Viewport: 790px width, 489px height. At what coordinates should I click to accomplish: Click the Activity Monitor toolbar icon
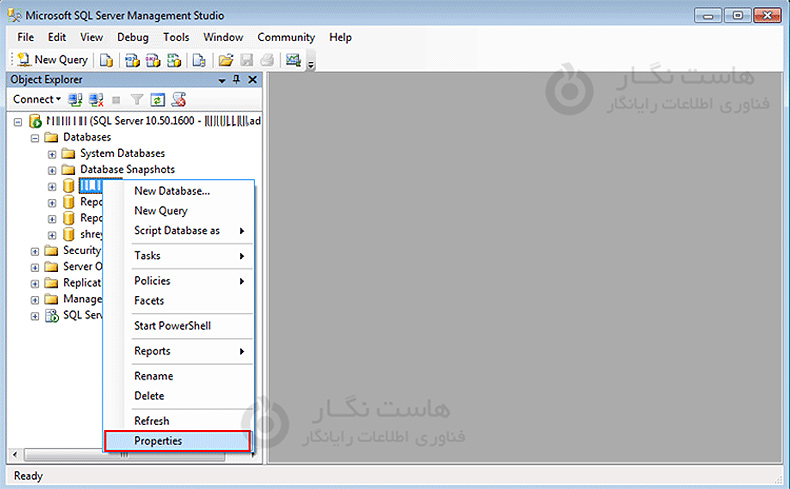click(293, 60)
